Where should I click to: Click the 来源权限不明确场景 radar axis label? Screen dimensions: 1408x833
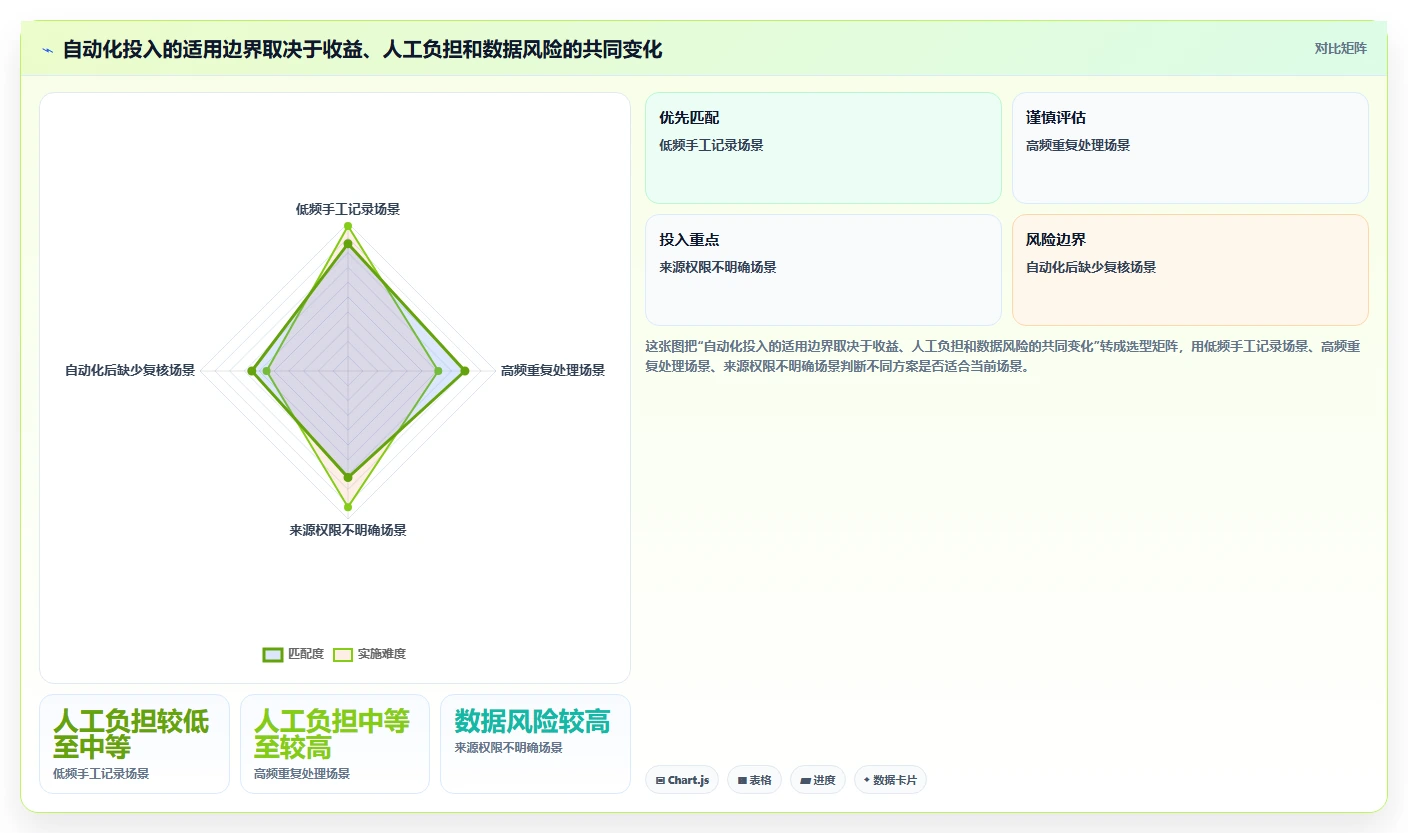coord(348,530)
